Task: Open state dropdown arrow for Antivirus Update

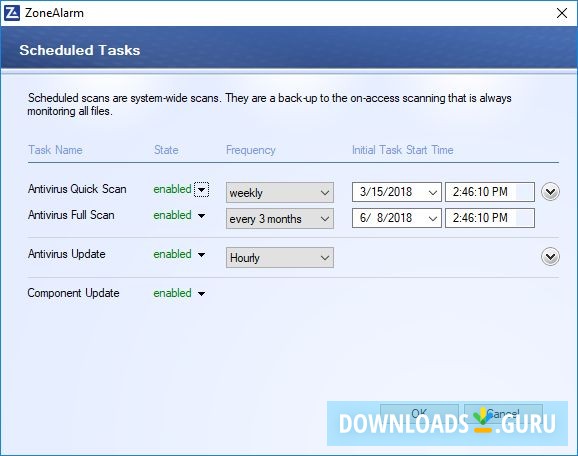Action: coord(201,255)
